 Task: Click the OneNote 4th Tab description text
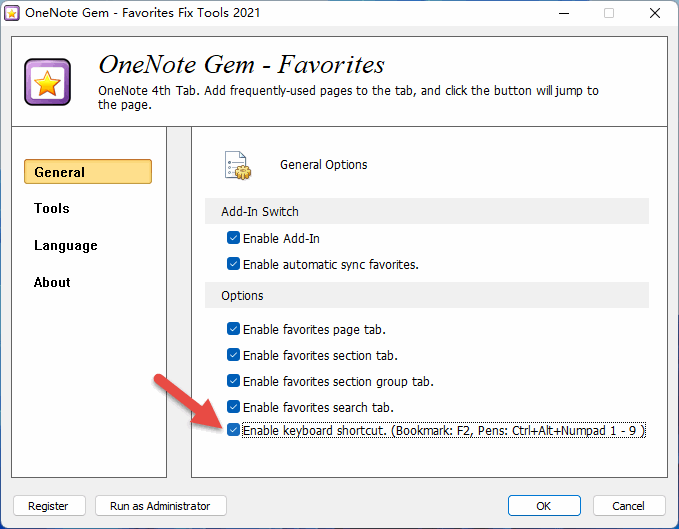click(348, 97)
